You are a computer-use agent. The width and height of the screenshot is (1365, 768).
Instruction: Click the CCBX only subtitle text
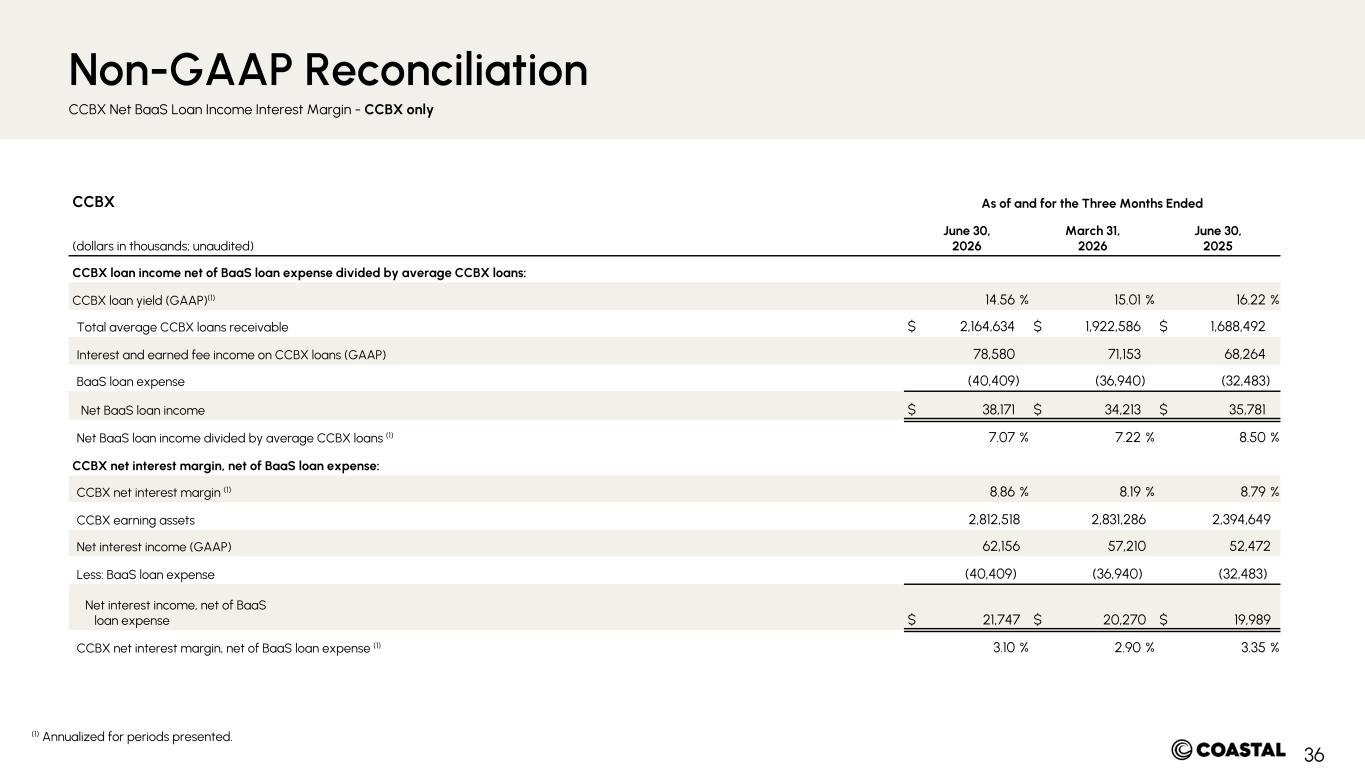399,110
